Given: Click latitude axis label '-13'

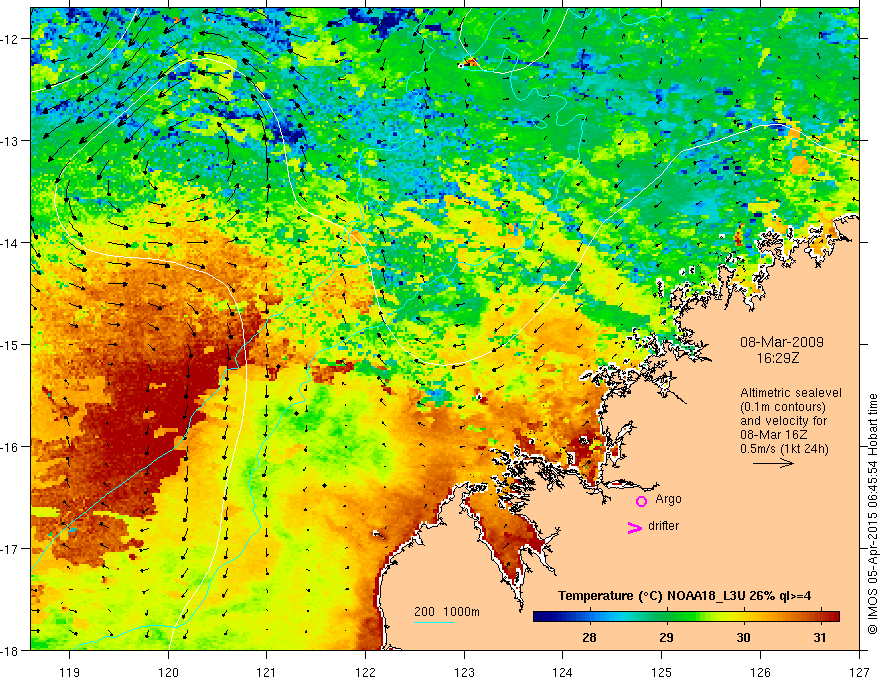Looking at the screenshot, I should (x=10, y=141).
